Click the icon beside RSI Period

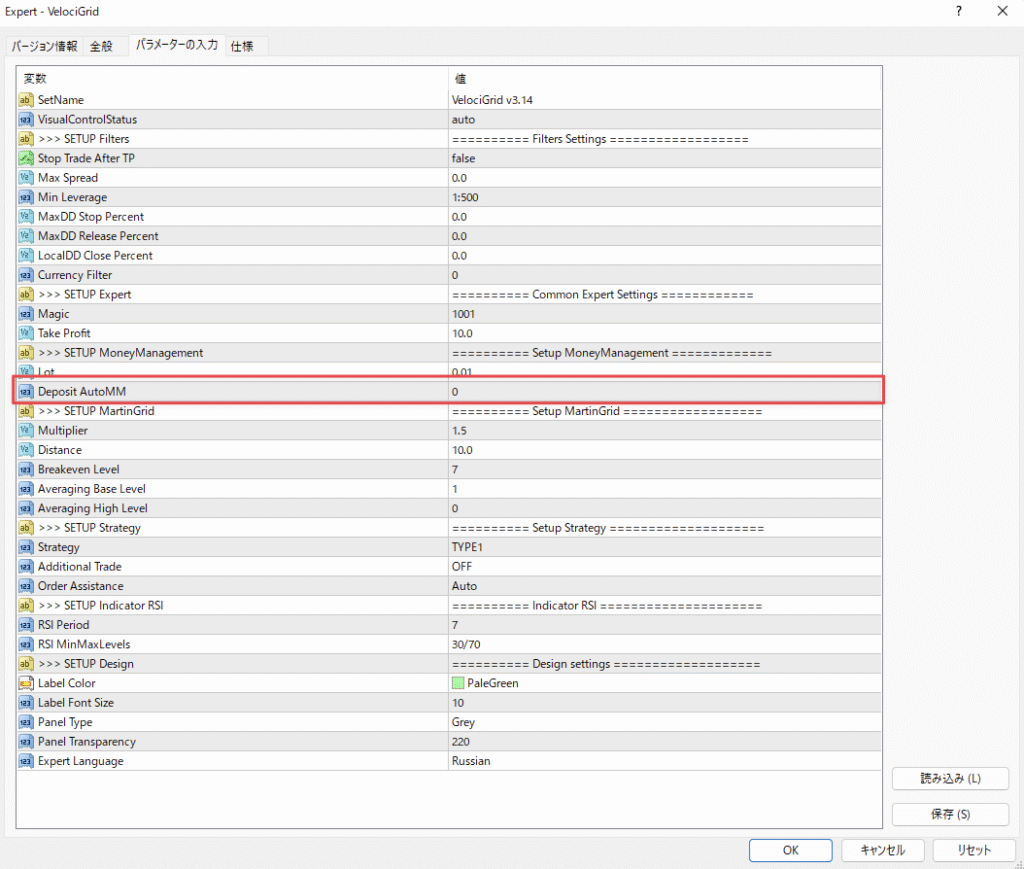point(25,625)
